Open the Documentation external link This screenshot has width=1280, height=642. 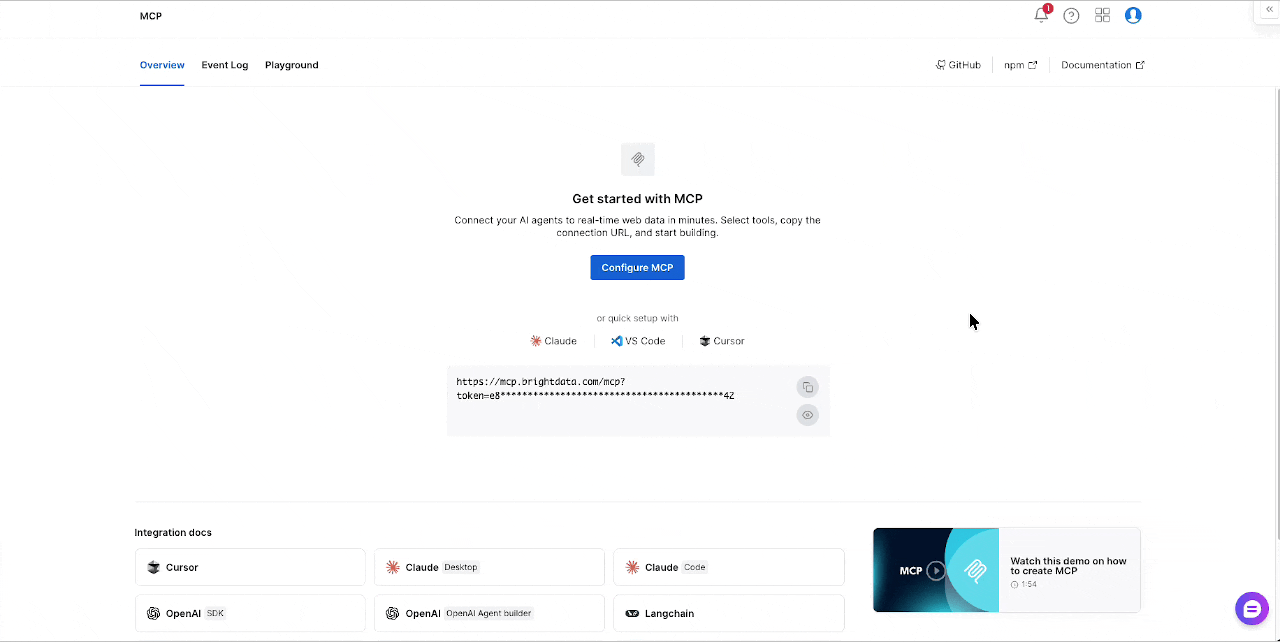click(1103, 65)
